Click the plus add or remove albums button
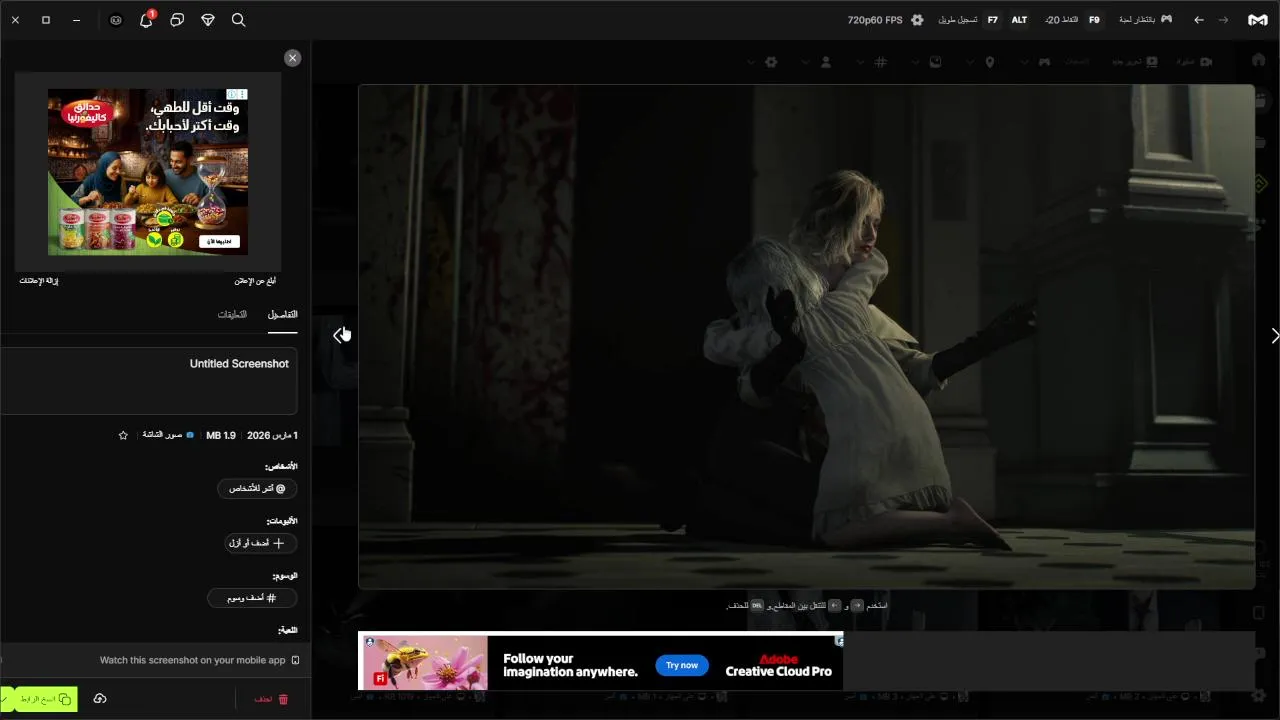Image resolution: width=1280 pixels, height=720 pixels. (261, 543)
